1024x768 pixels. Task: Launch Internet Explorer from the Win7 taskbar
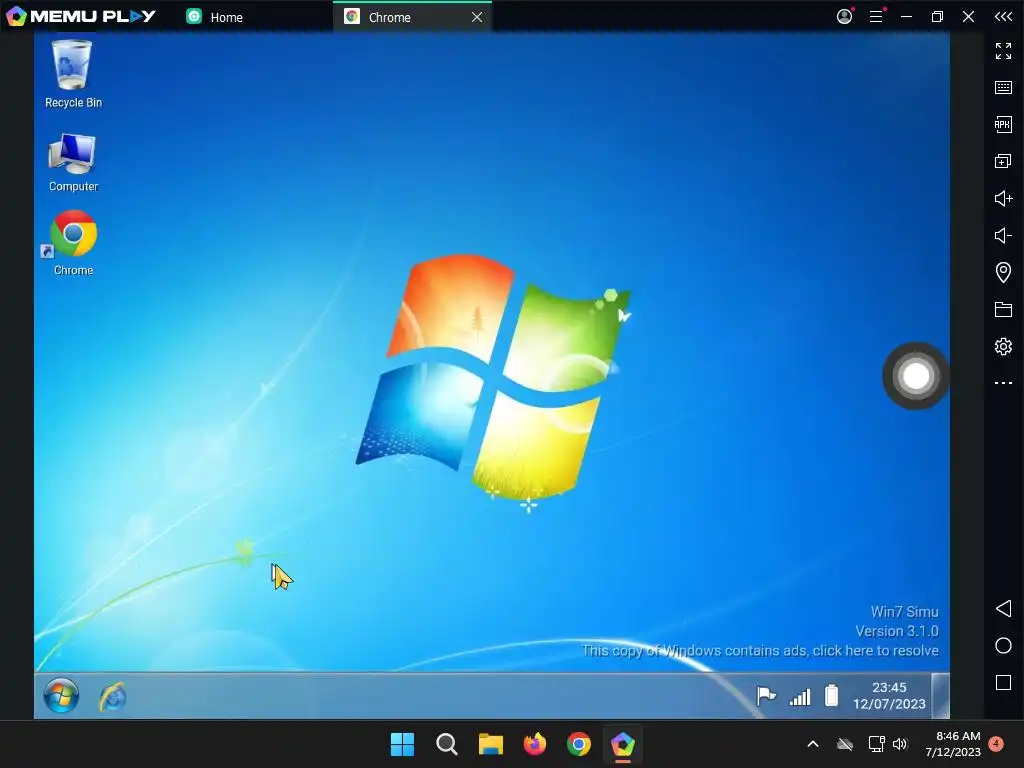pos(112,697)
